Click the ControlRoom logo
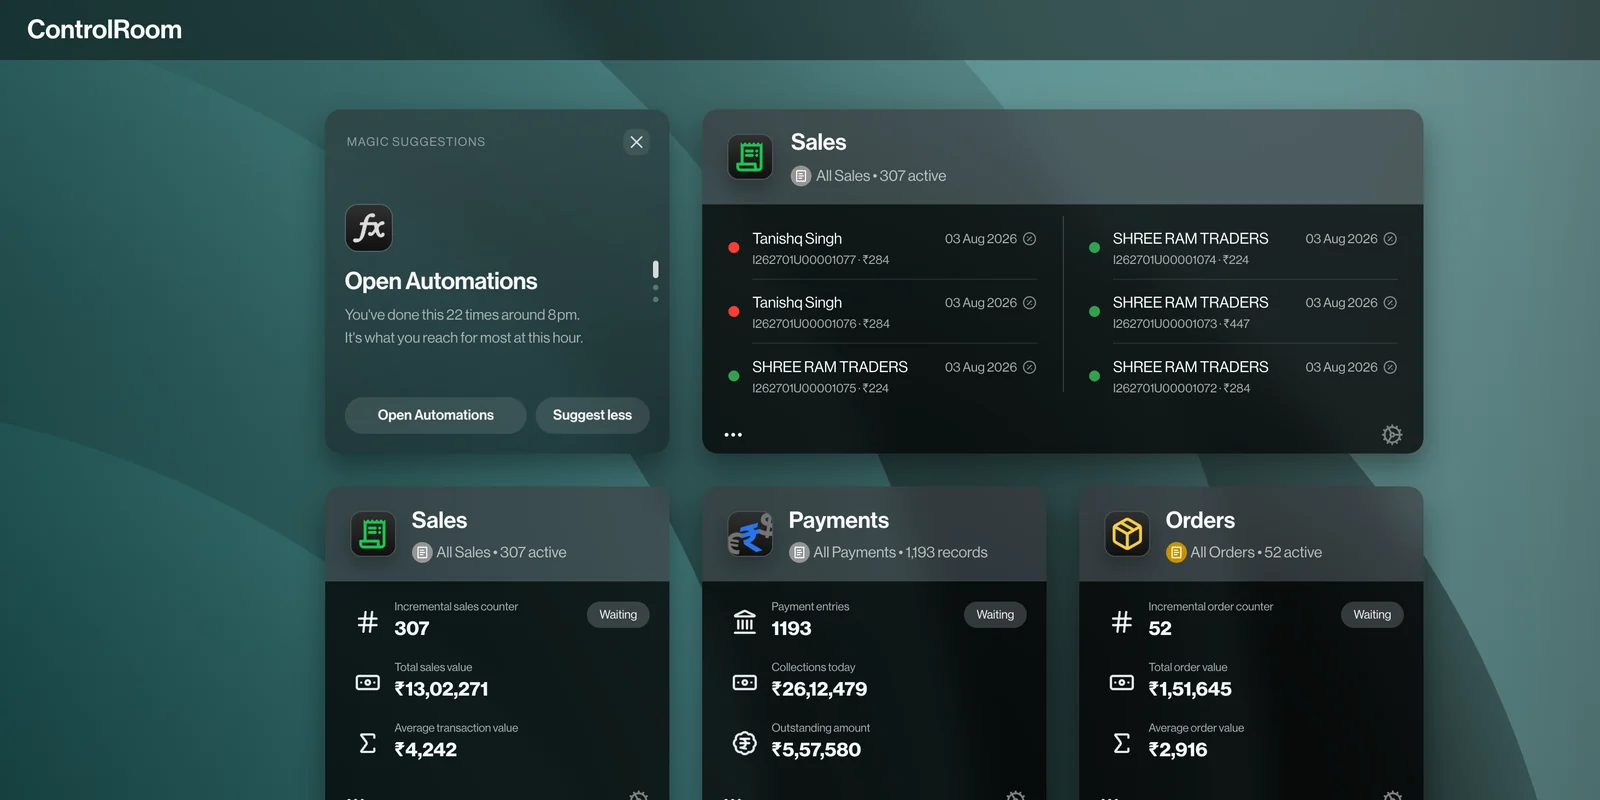This screenshot has height=800, width=1600. (104, 30)
